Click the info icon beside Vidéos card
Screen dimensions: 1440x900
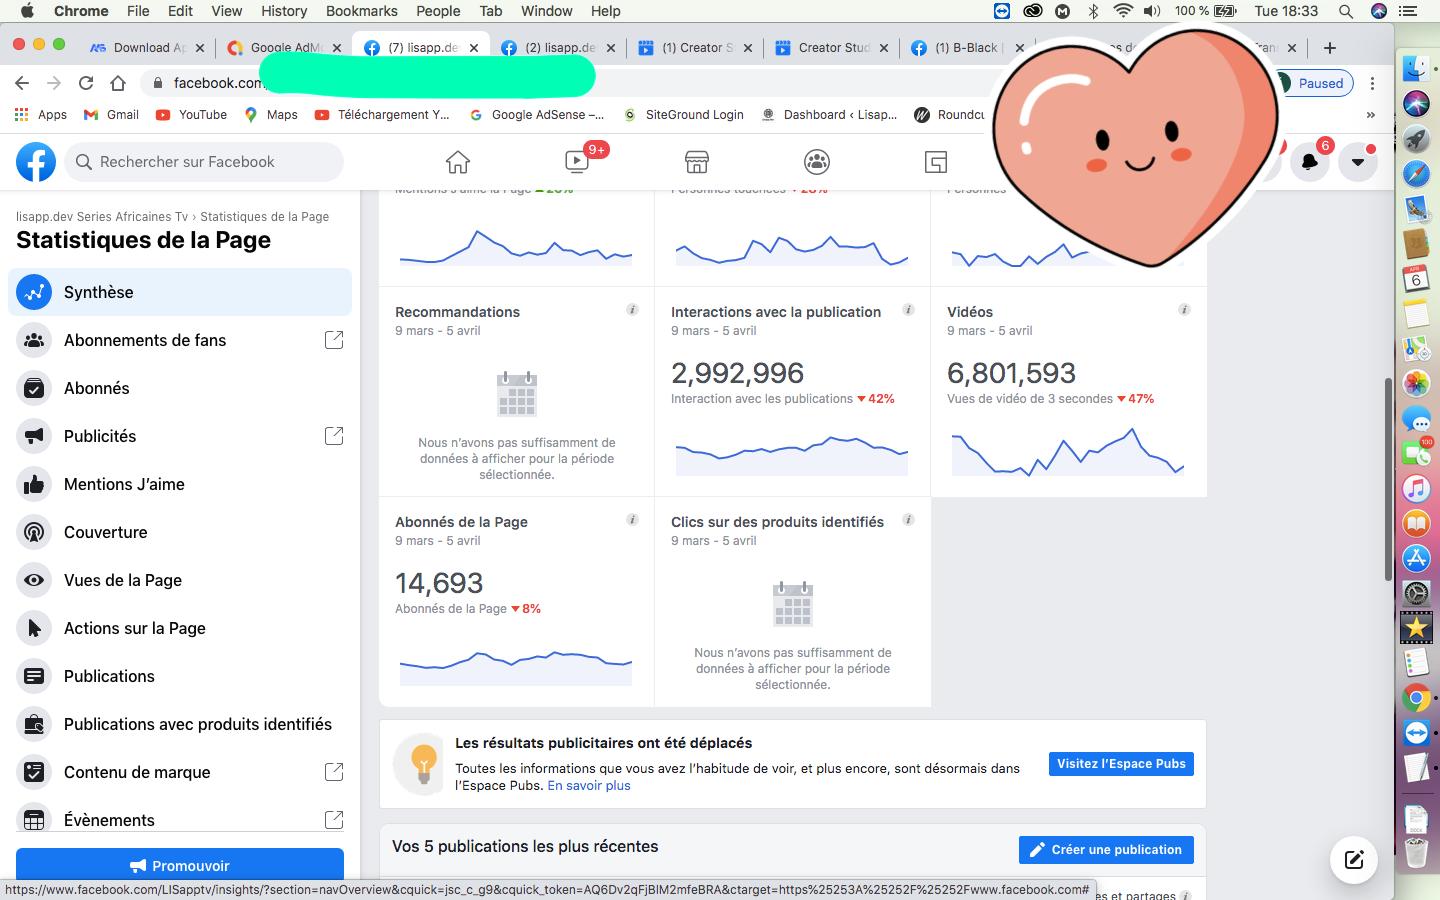[1184, 310]
